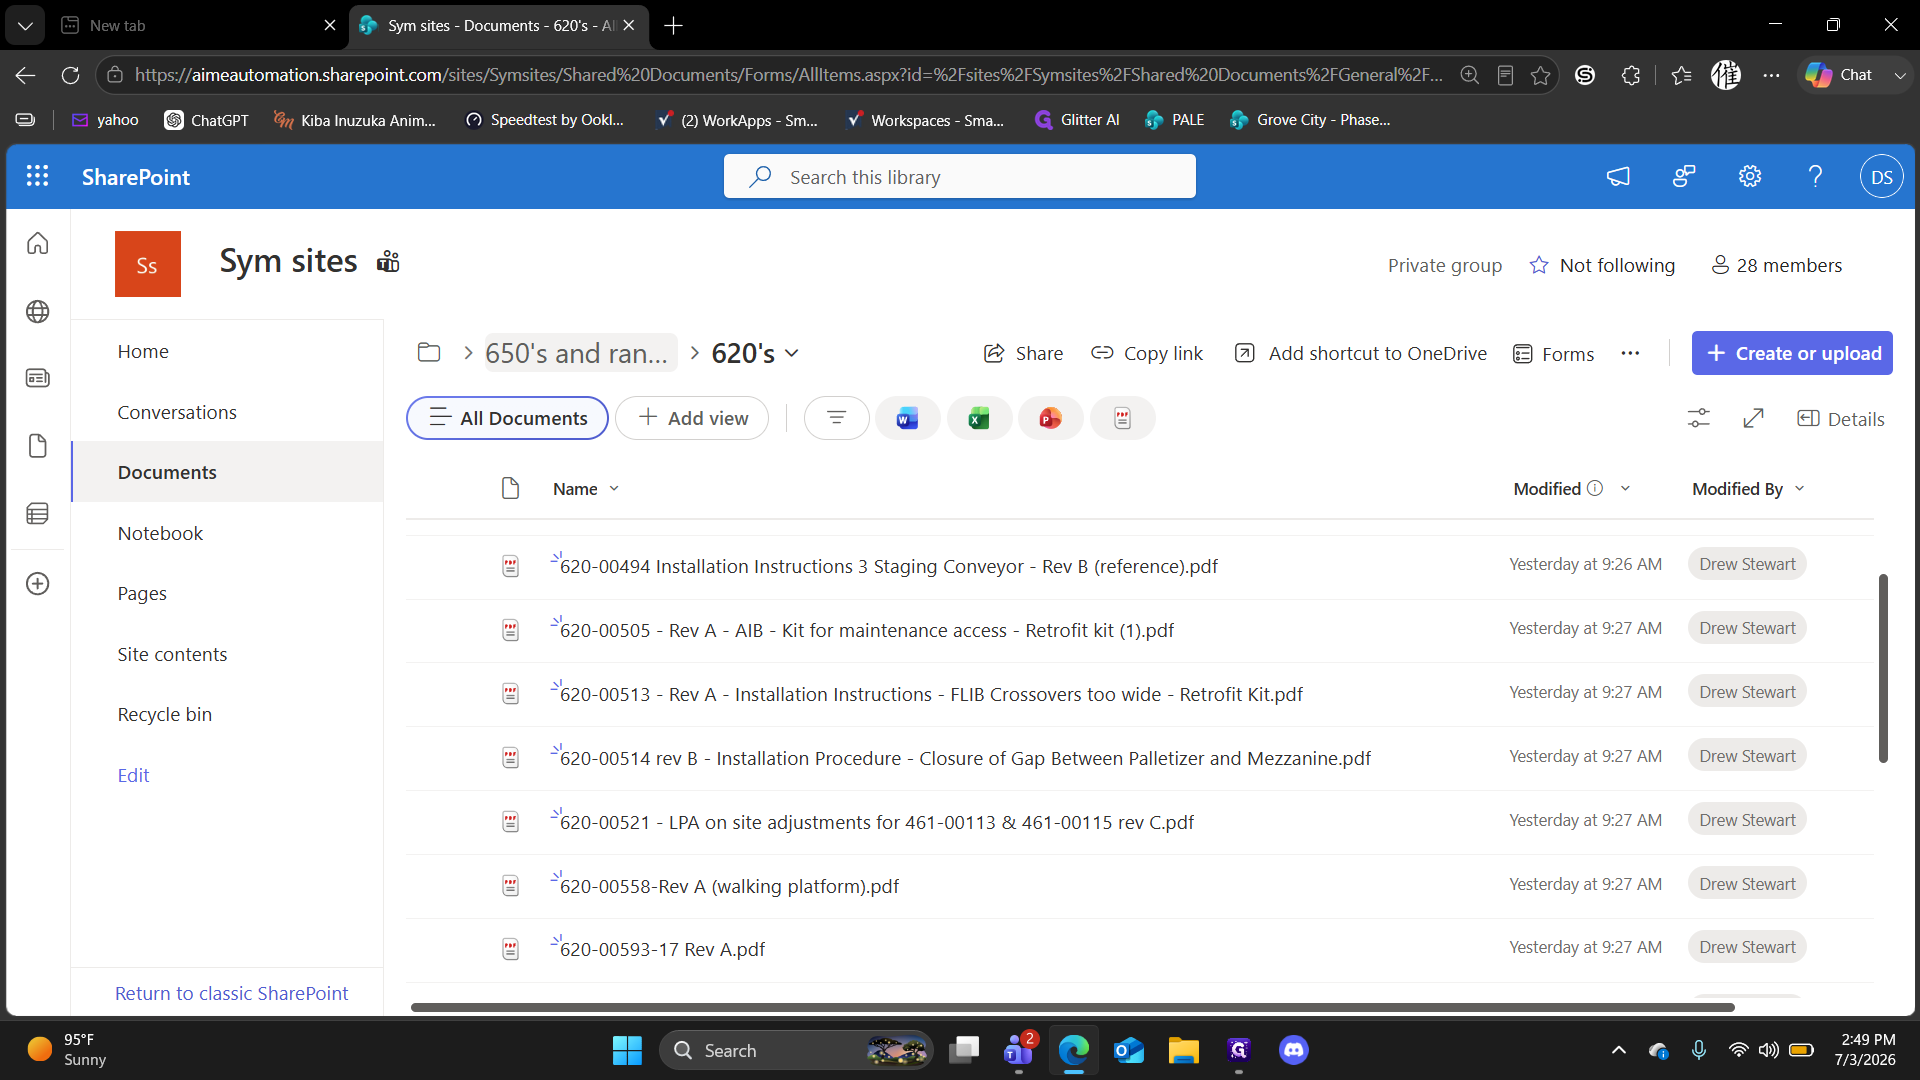Open the filter lines button next to Add view

click(836, 418)
